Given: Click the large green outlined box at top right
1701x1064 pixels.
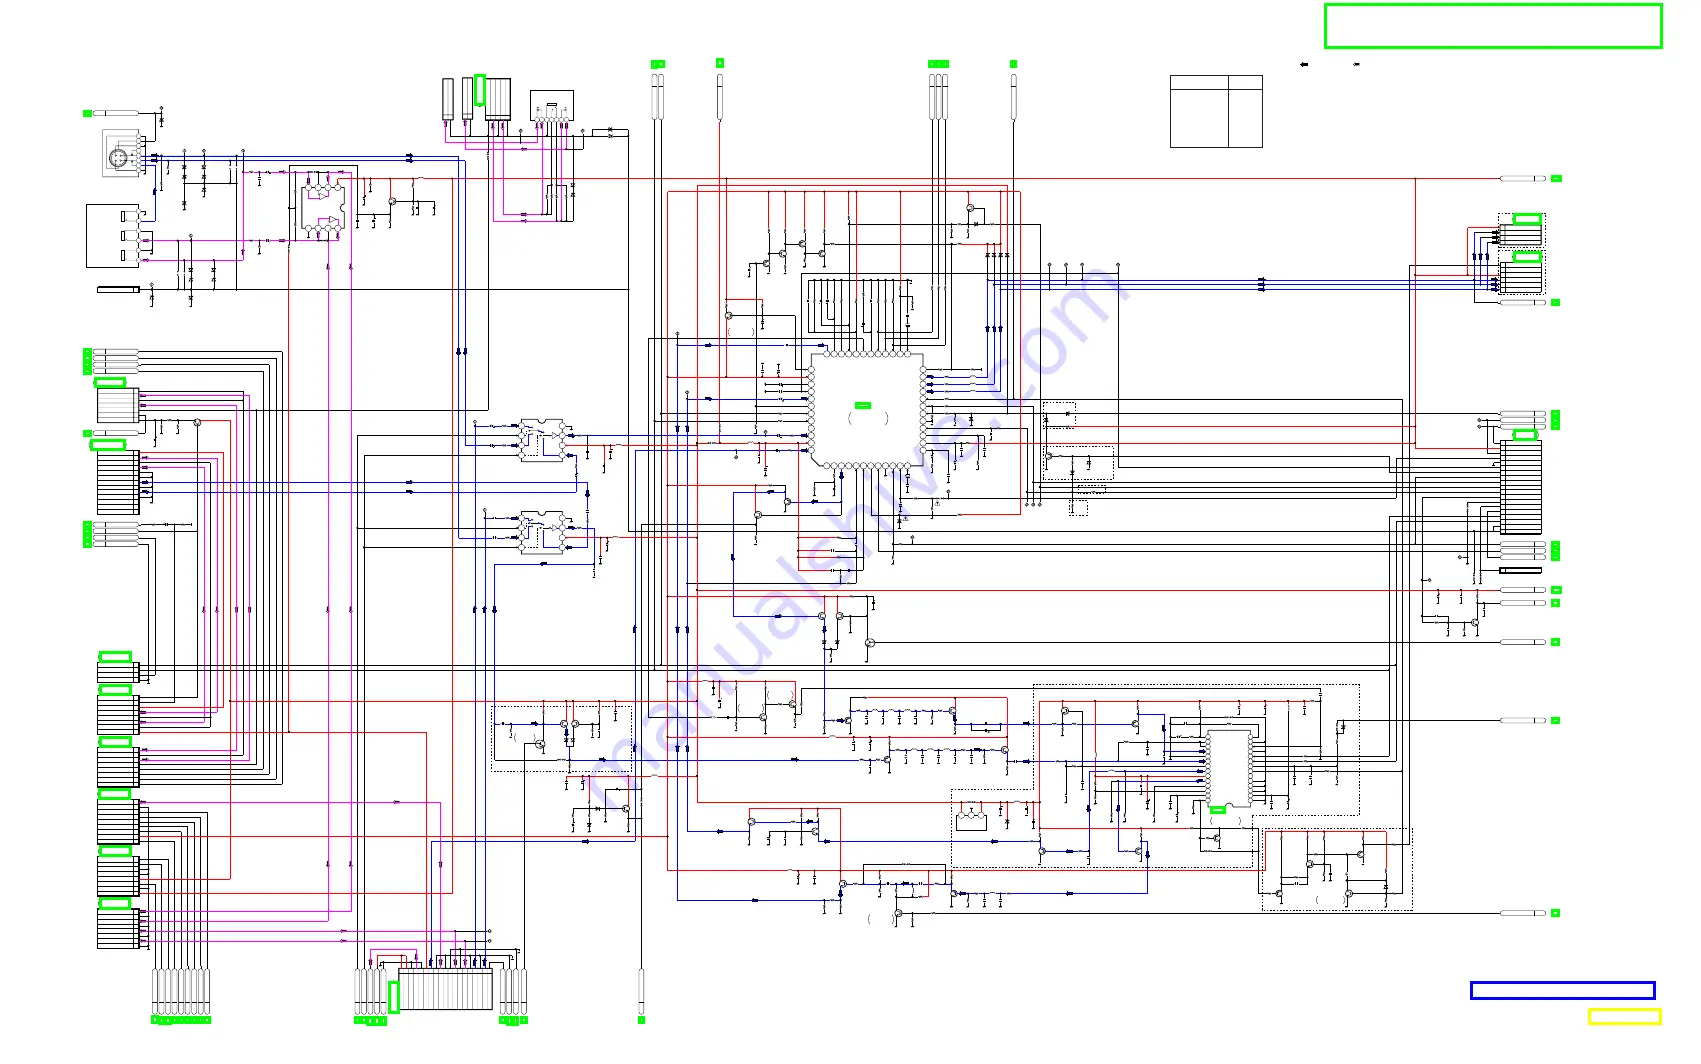Looking at the screenshot, I should click(1493, 26).
